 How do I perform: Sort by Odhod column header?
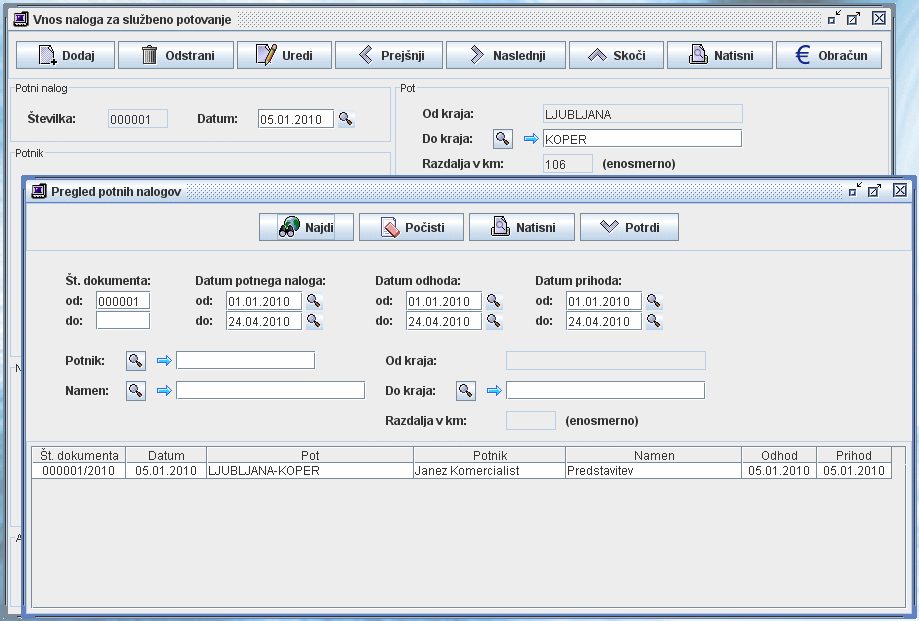coord(779,455)
